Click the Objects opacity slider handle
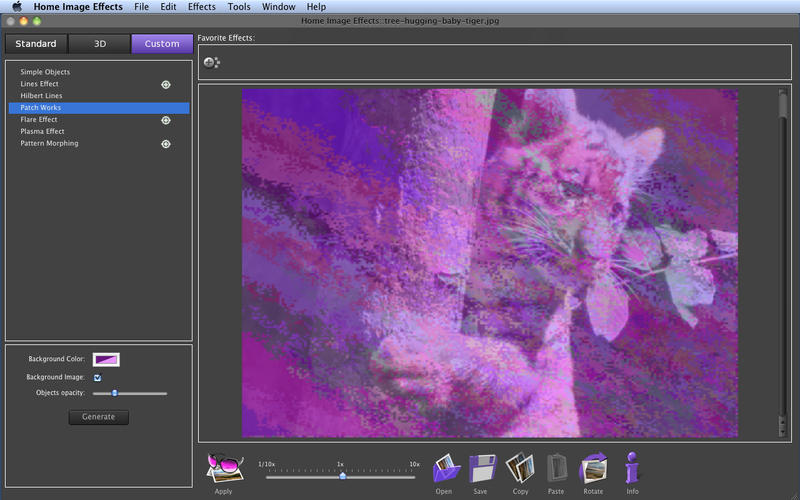The image size is (800, 500). 115,394
